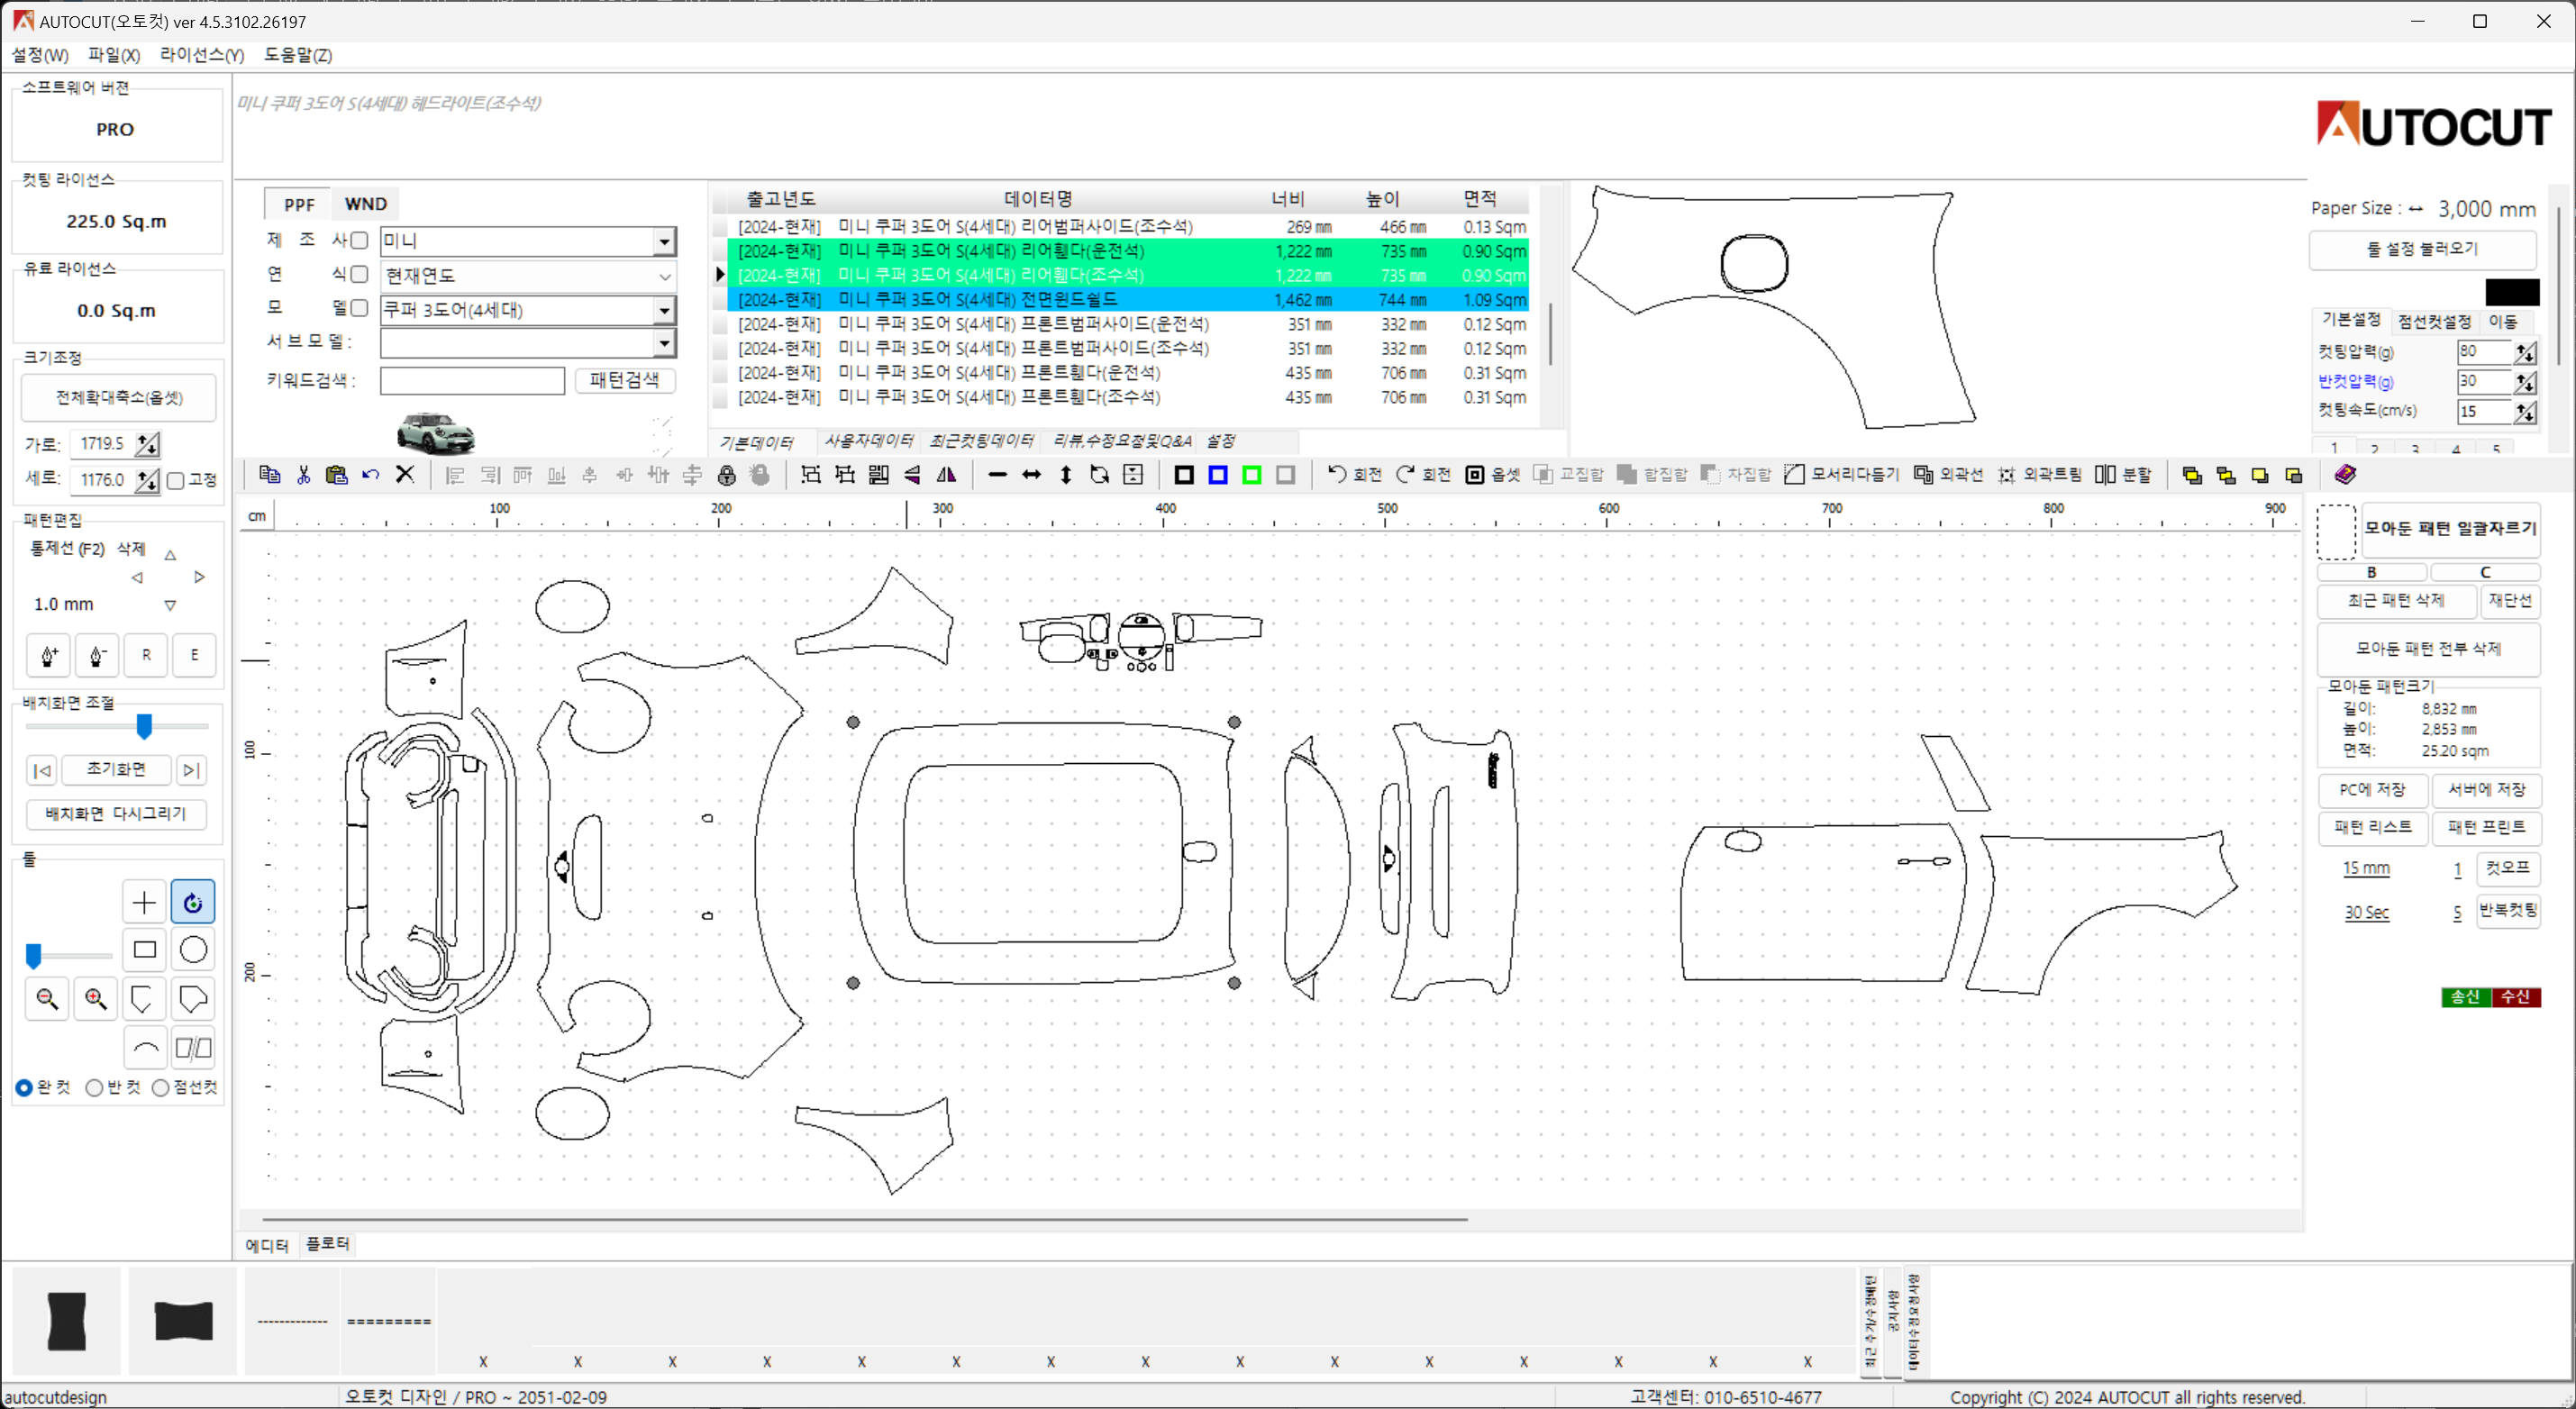Select the circle shape tool
The height and width of the screenshot is (1409, 2576).
(193, 950)
